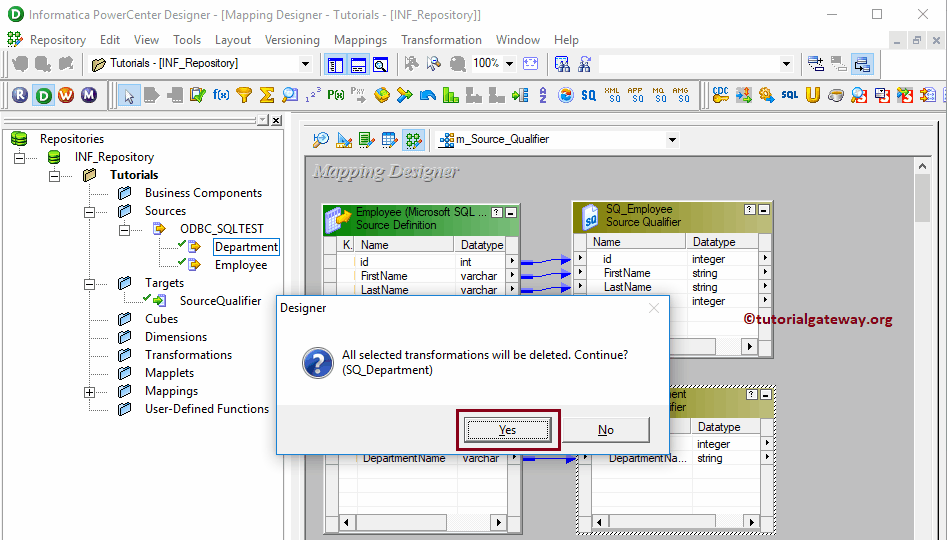Image resolution: width=947 pixels, height=540 pixels.
Task: Select the Lookup transformation magnifier icon
Action: pyautogui.click(x=290, y=95)
